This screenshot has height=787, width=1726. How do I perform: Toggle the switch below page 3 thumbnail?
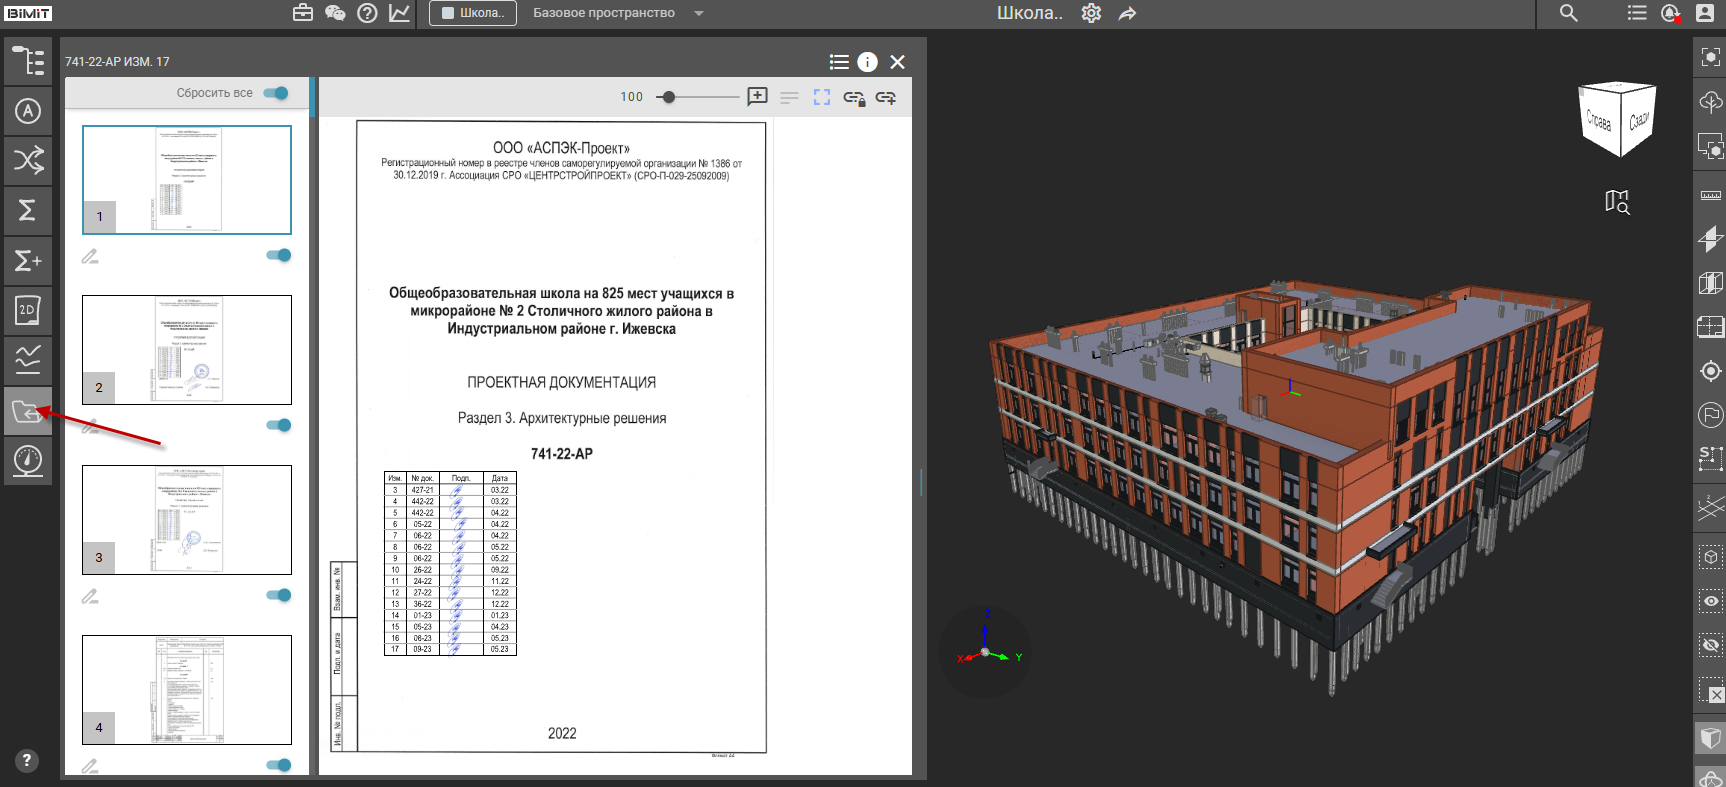click(279, 595)
